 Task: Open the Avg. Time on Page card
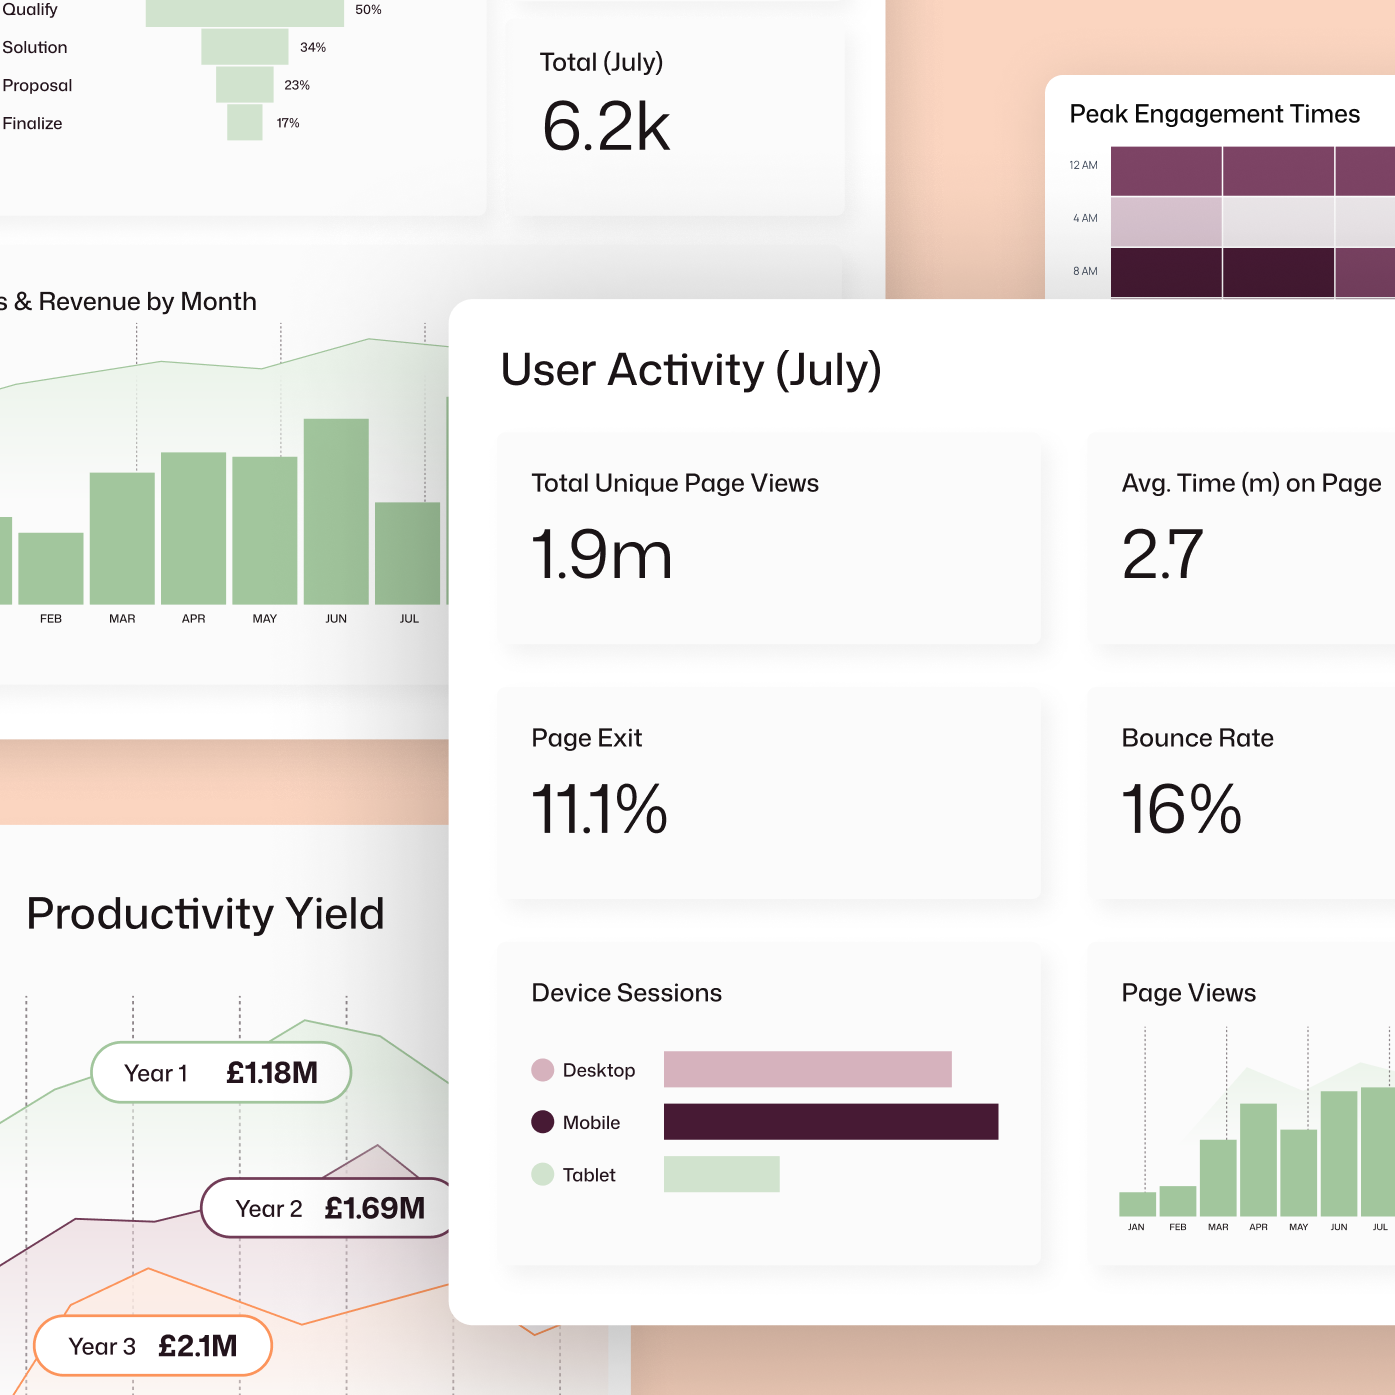(1241, 539)
